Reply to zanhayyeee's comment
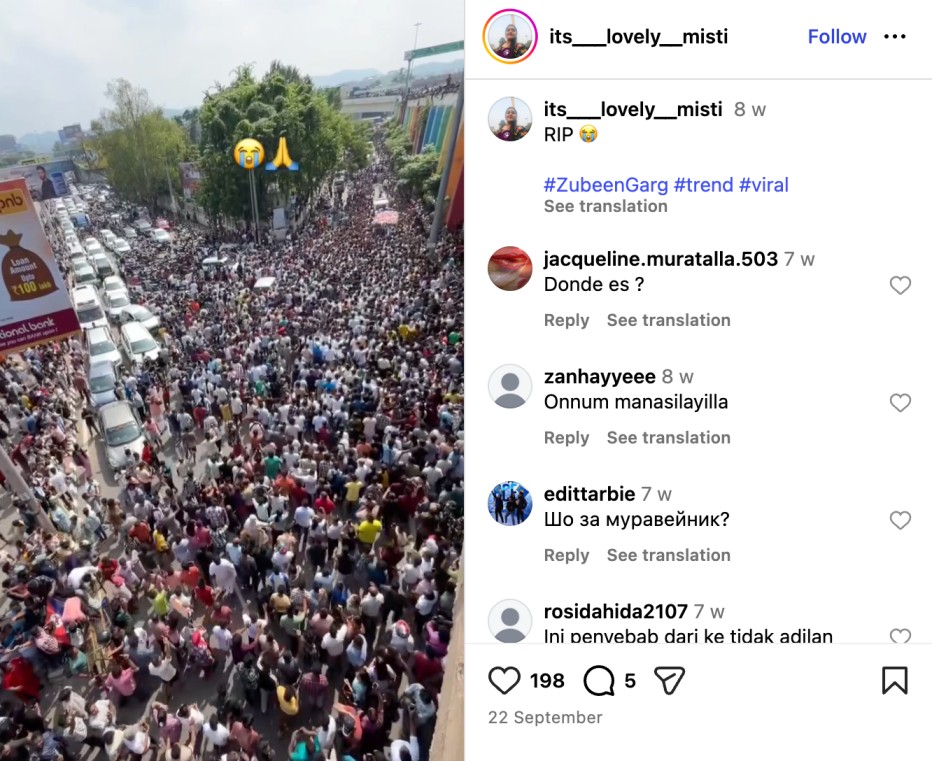Viewport: 932px width, 761px height. [566, 438]
